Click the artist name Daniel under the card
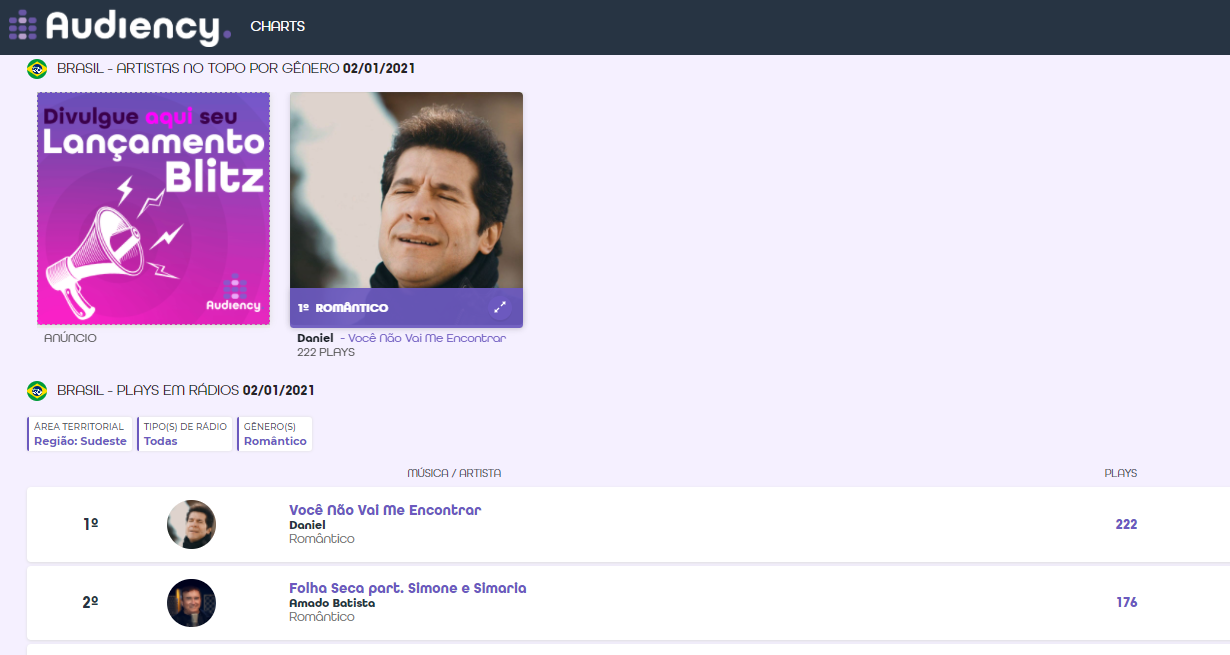The image size is (1230, 655). point(315,338)
